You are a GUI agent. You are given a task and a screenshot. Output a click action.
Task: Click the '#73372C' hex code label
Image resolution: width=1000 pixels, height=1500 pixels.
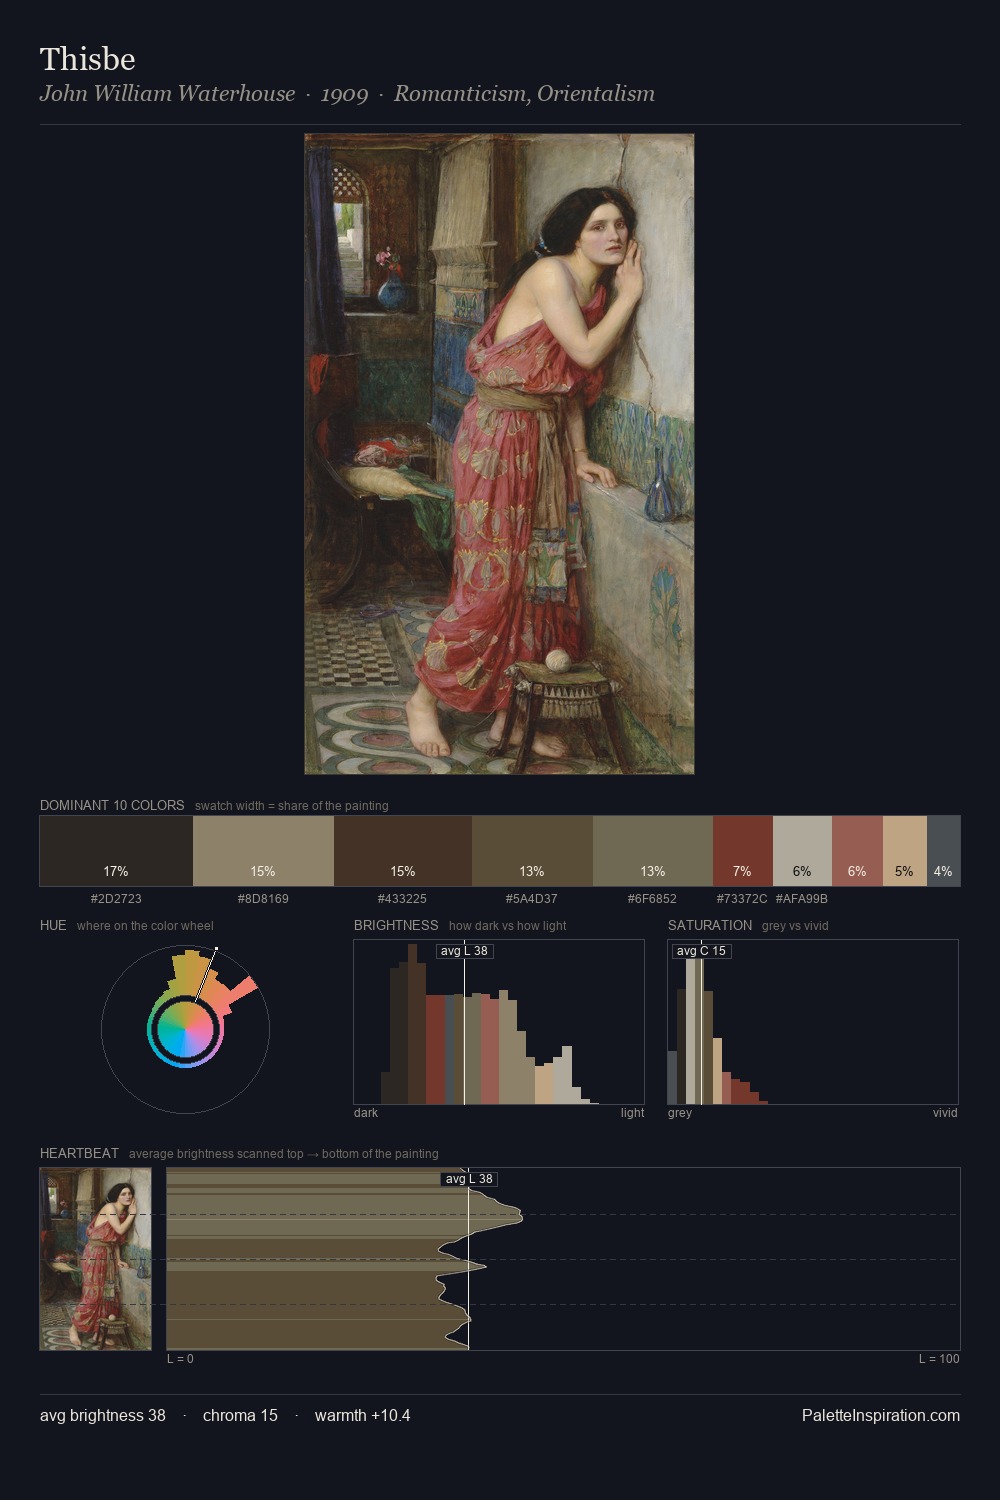coord(742,899)
